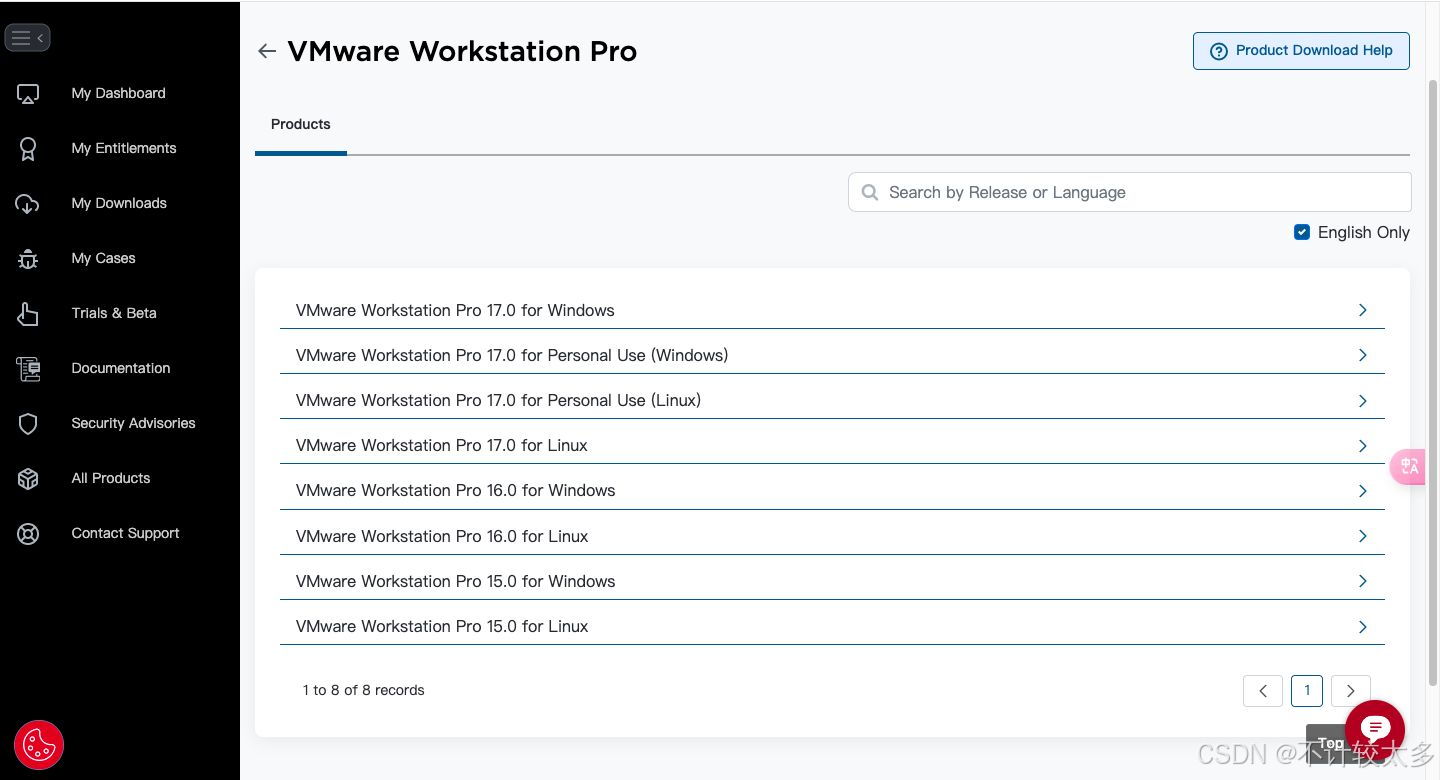Viewport: 1440px width, 780px height.
Task: Click the 'English Only' label text
Action: pos(1364,232)
